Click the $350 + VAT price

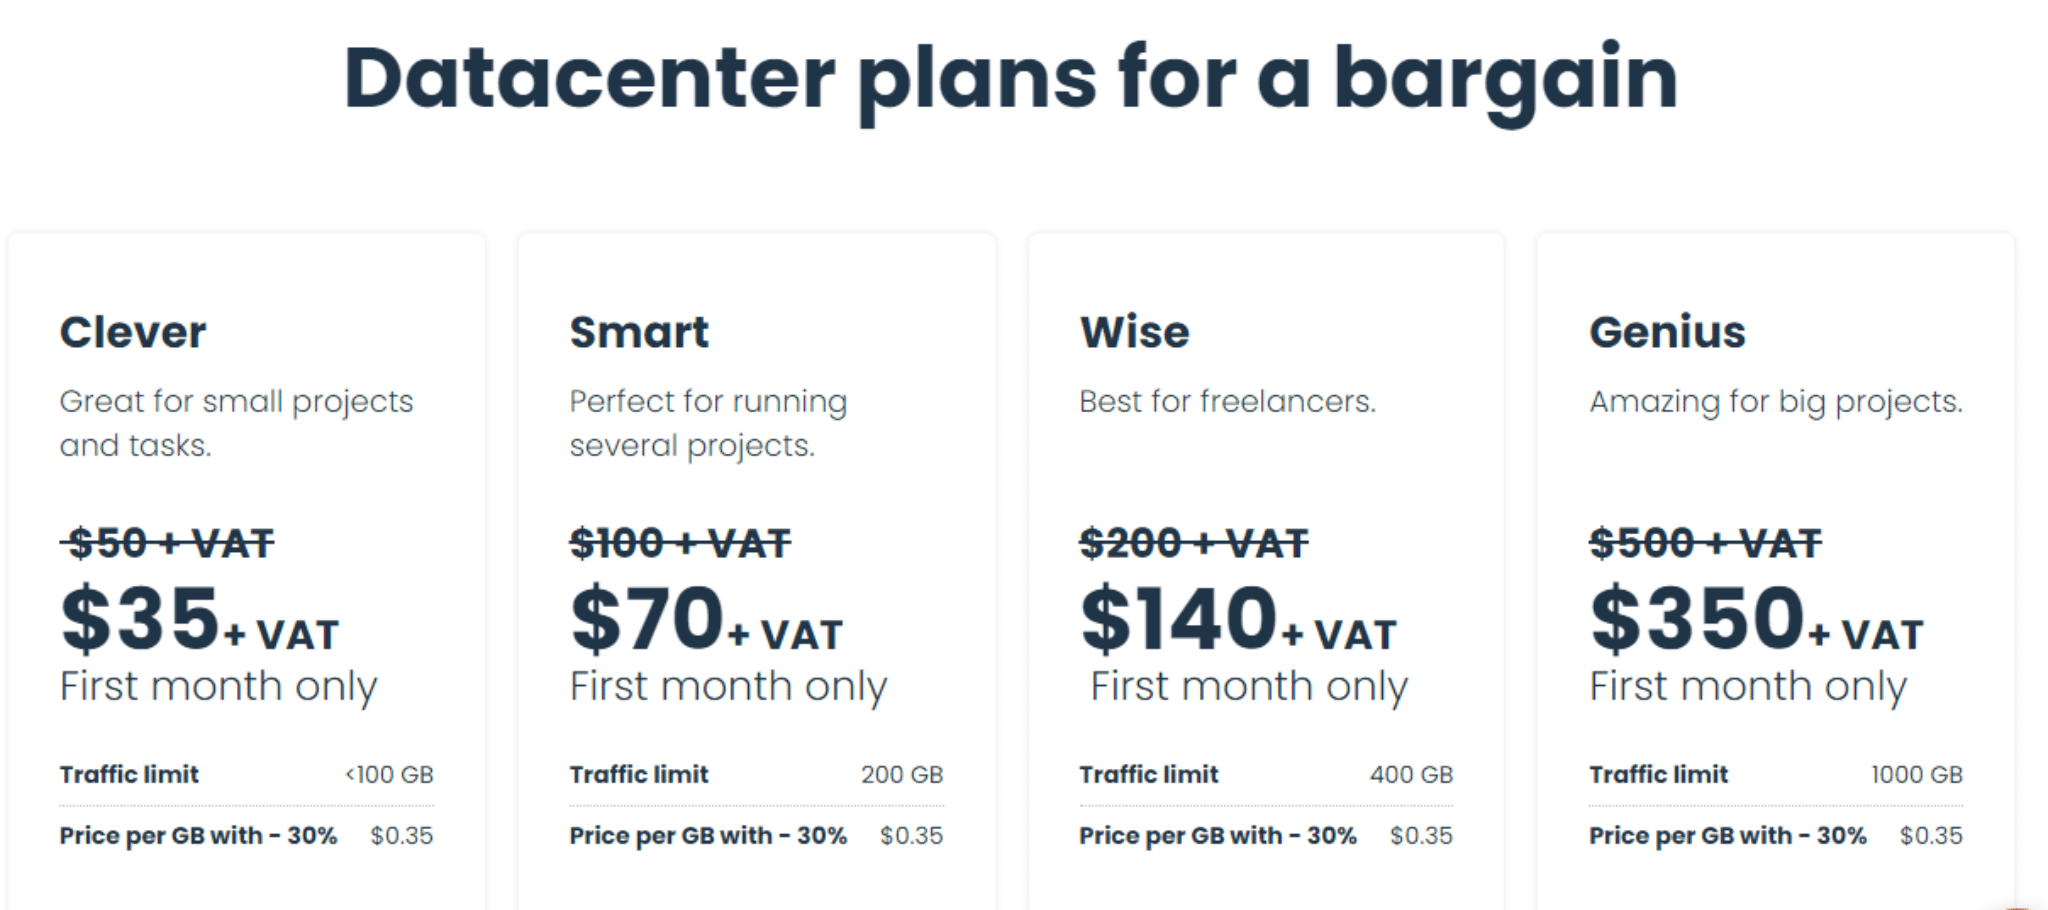click(x=1757, y=619)
